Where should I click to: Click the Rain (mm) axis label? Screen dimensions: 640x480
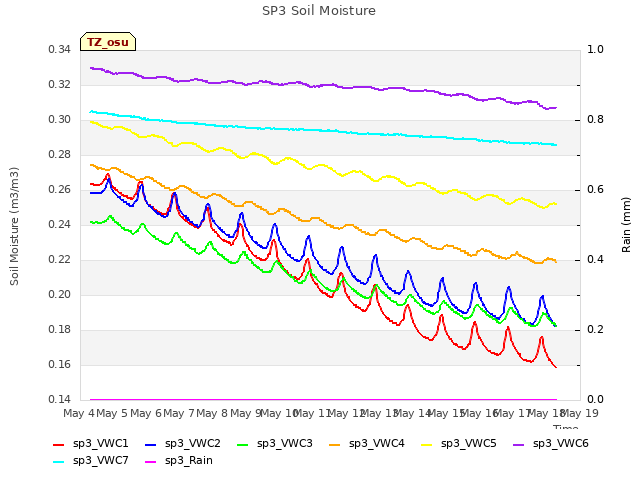pos(626,225)
